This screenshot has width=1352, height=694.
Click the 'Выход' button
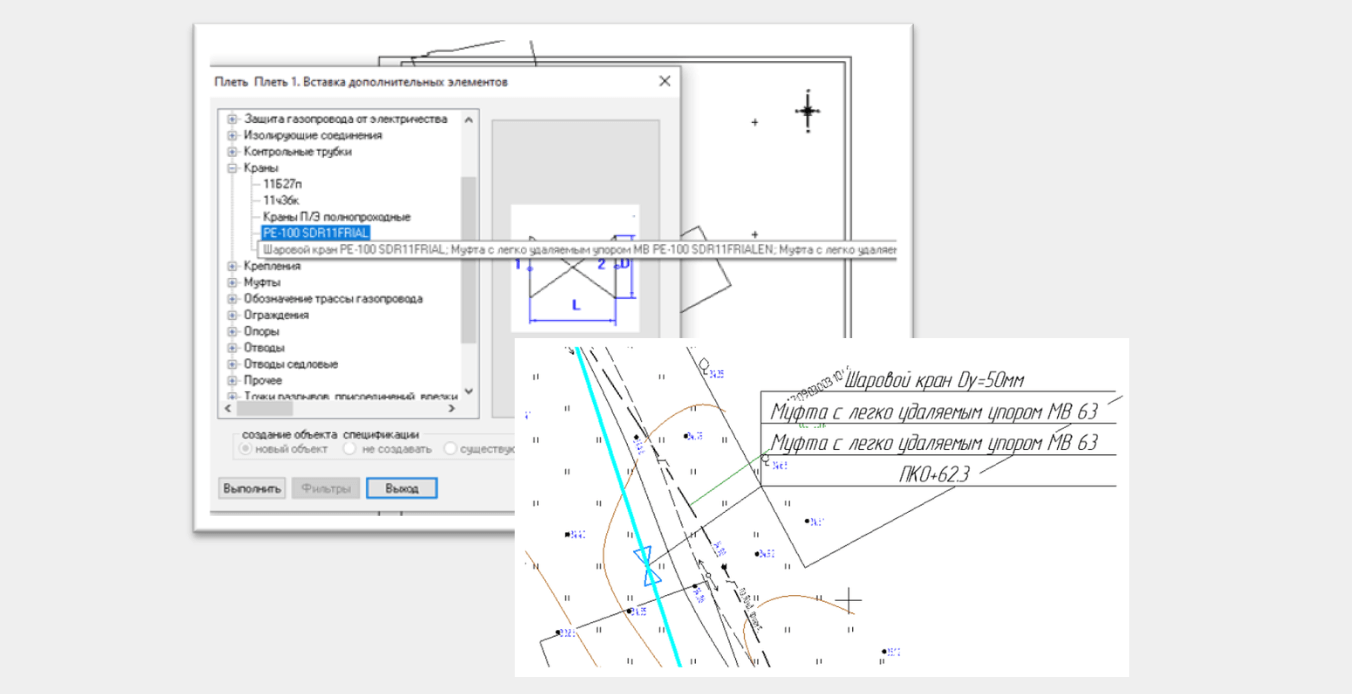[x=401, y=489]
